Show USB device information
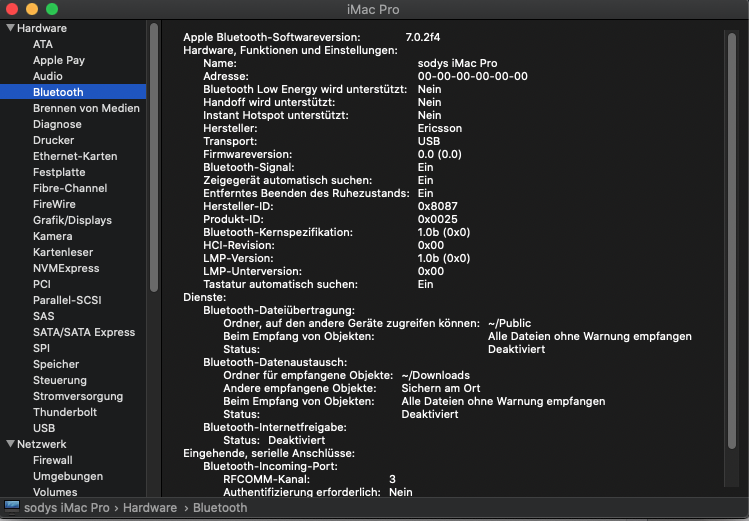Image resolution: width=749 pixels, height=521 pixels. coord(44,428)
